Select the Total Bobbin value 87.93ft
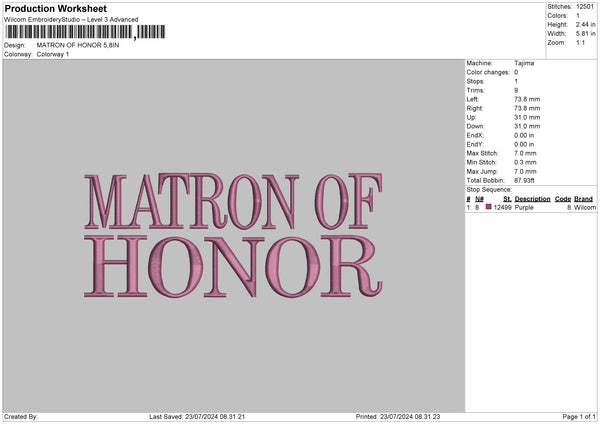Viewport: 600px width, 424px height. 524,180
